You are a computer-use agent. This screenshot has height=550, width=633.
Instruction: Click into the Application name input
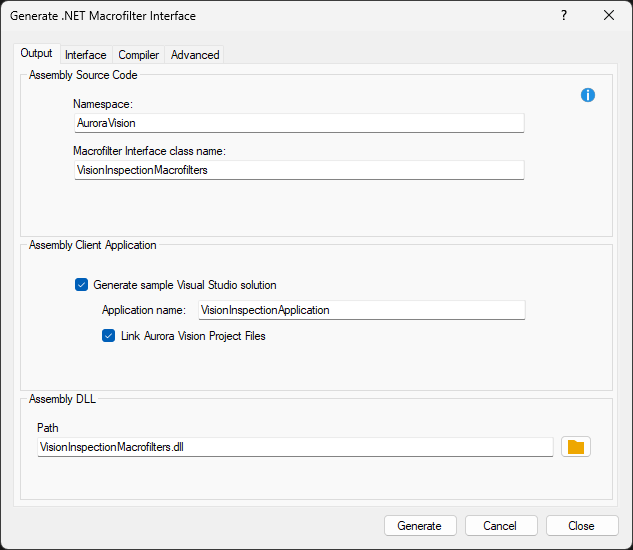click(x=361, y=310)
